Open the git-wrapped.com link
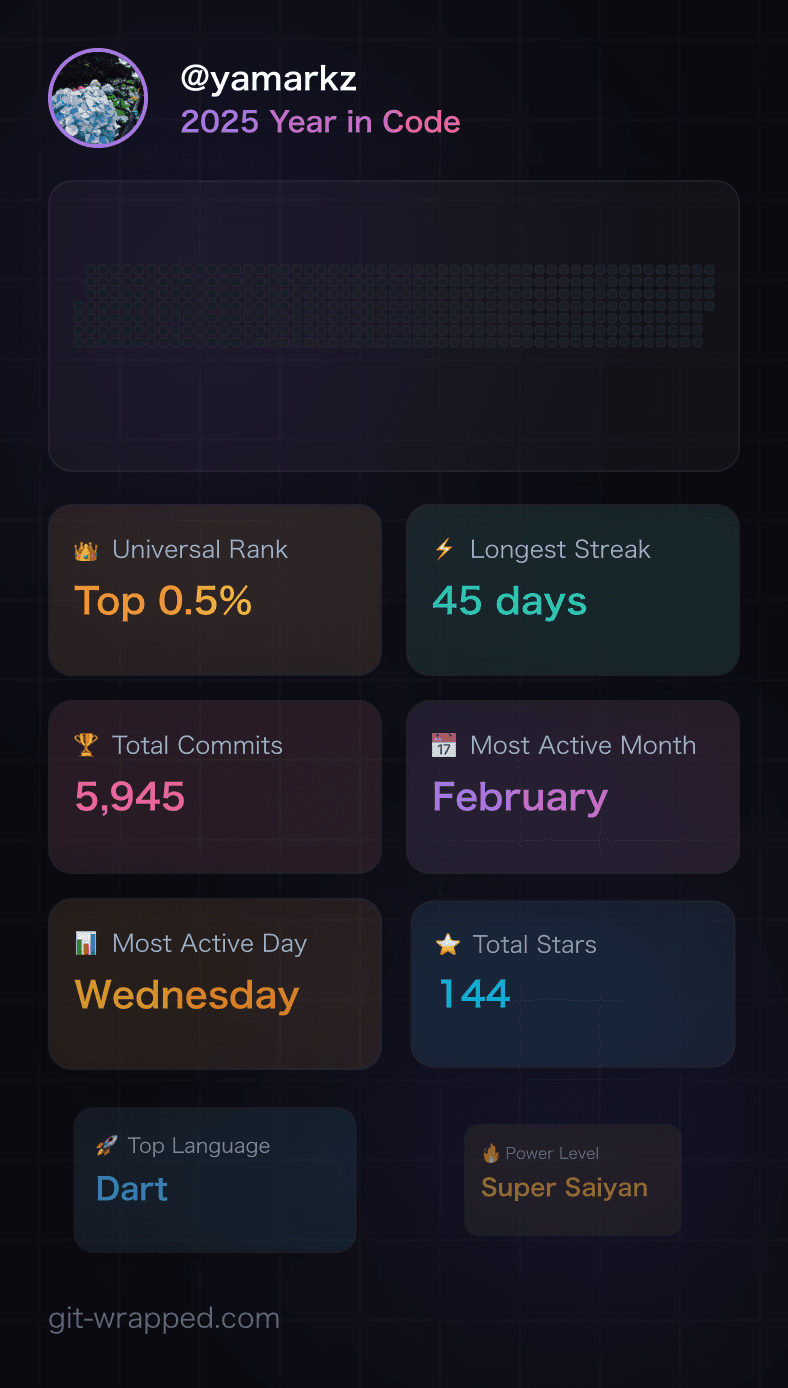The height and width of the screenshot is (1388, 788). (x=164, y=1318)
